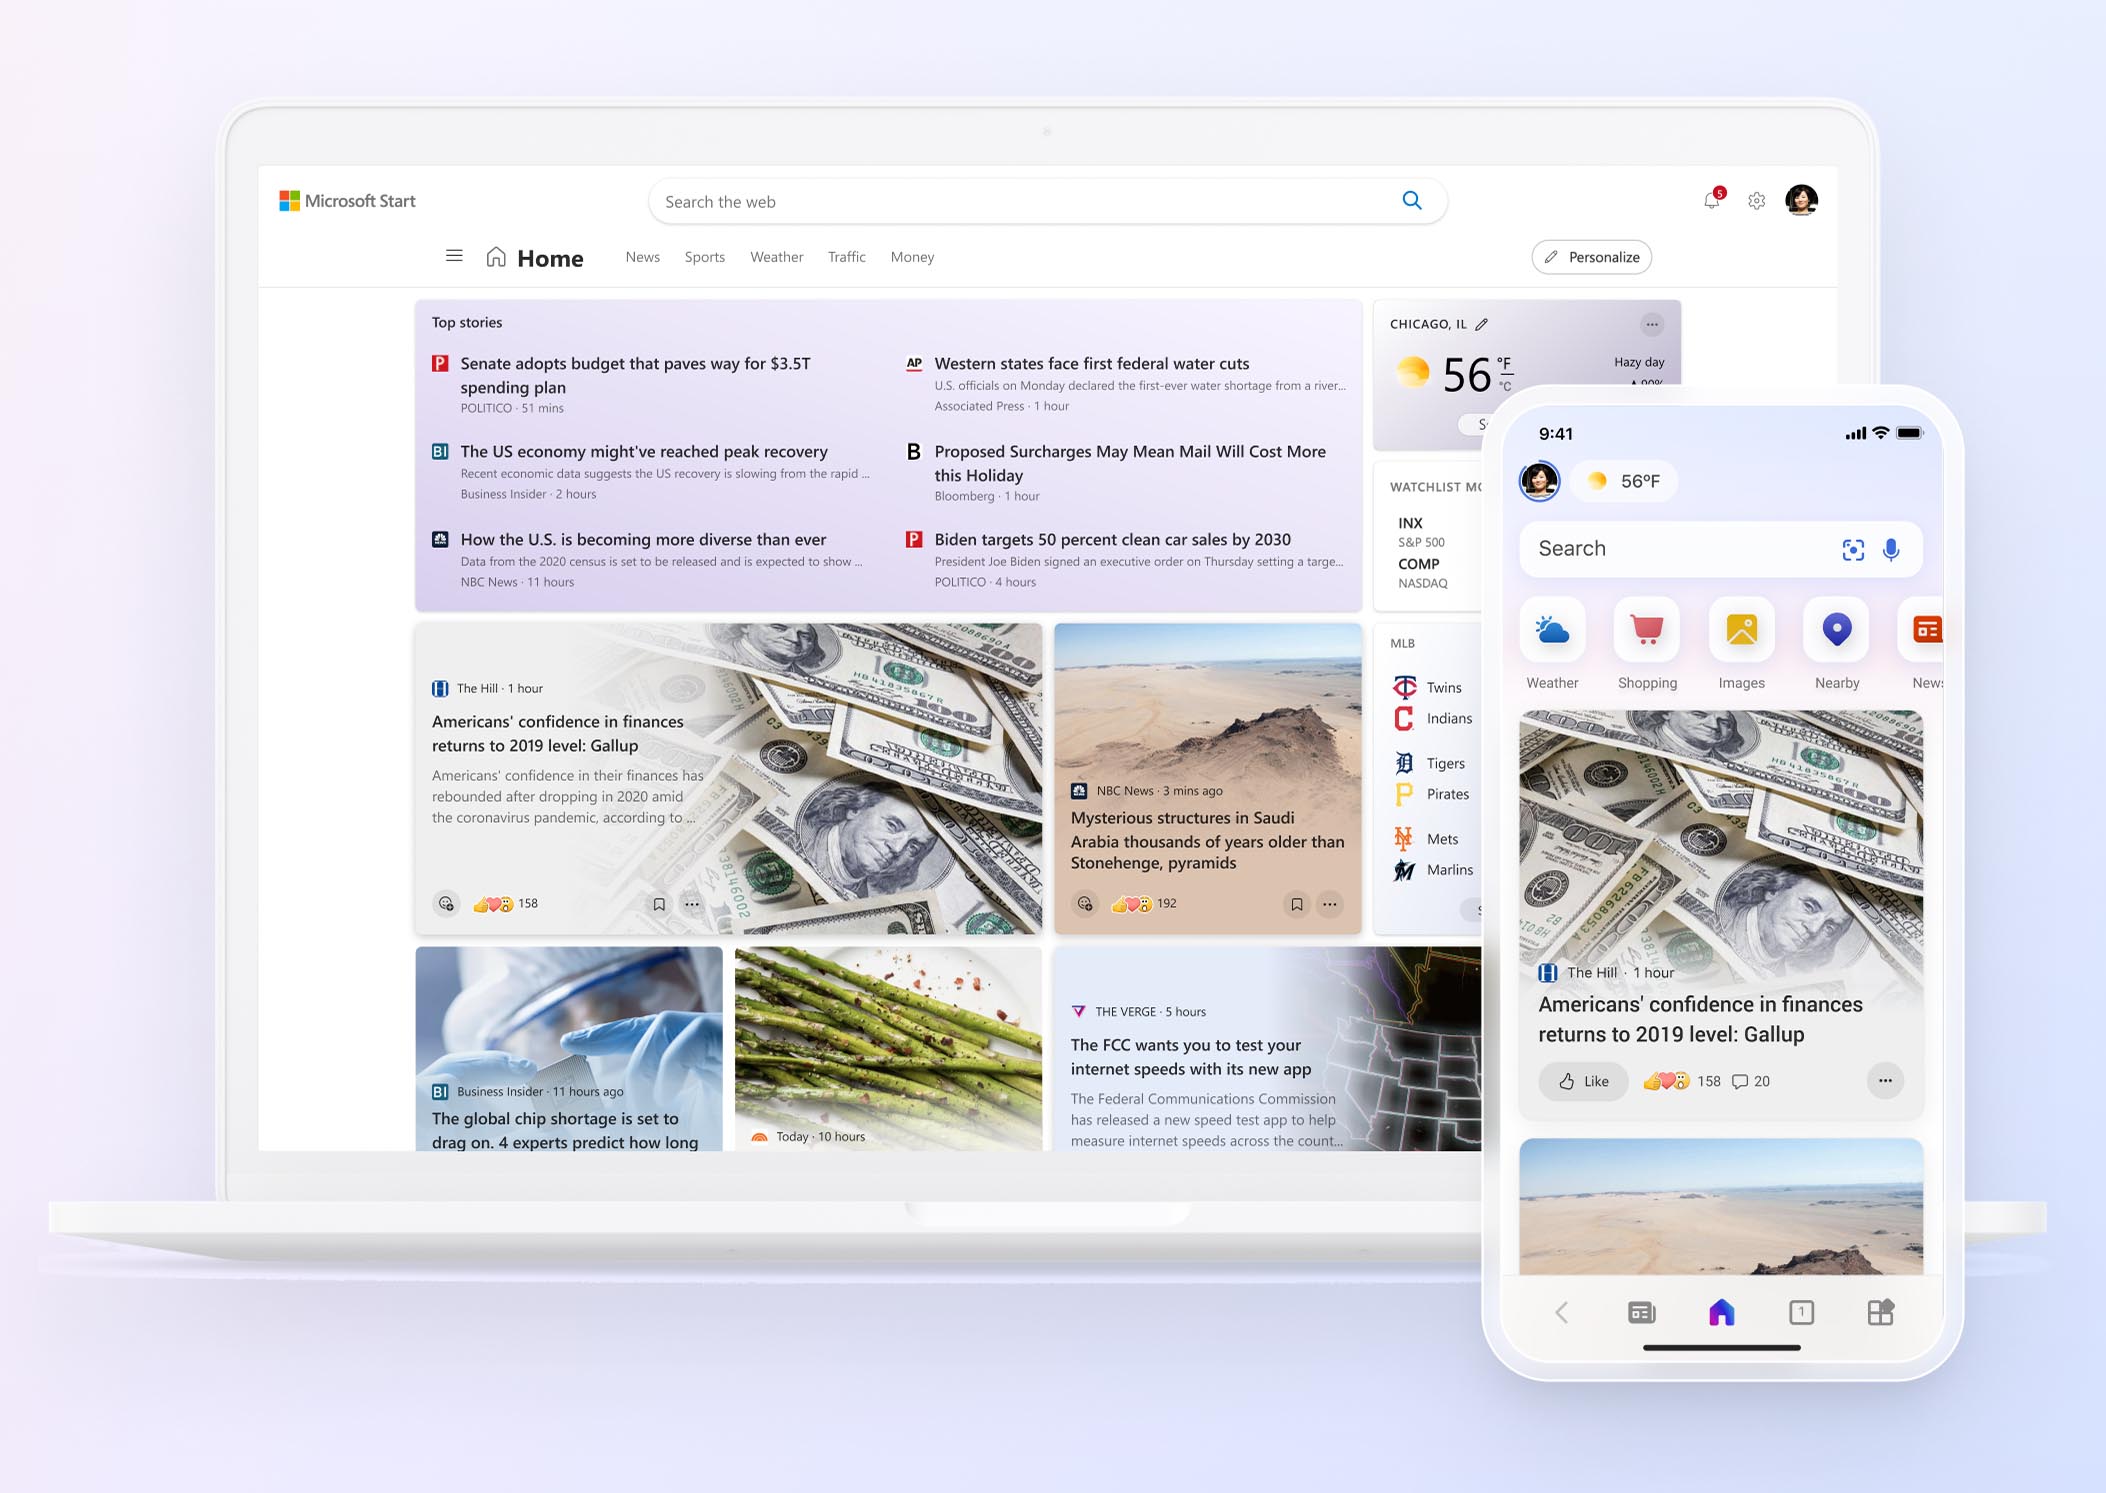Open the Sports tab
The width and height of the screenshot is (2106, 1493).
[x=704, y=257]
